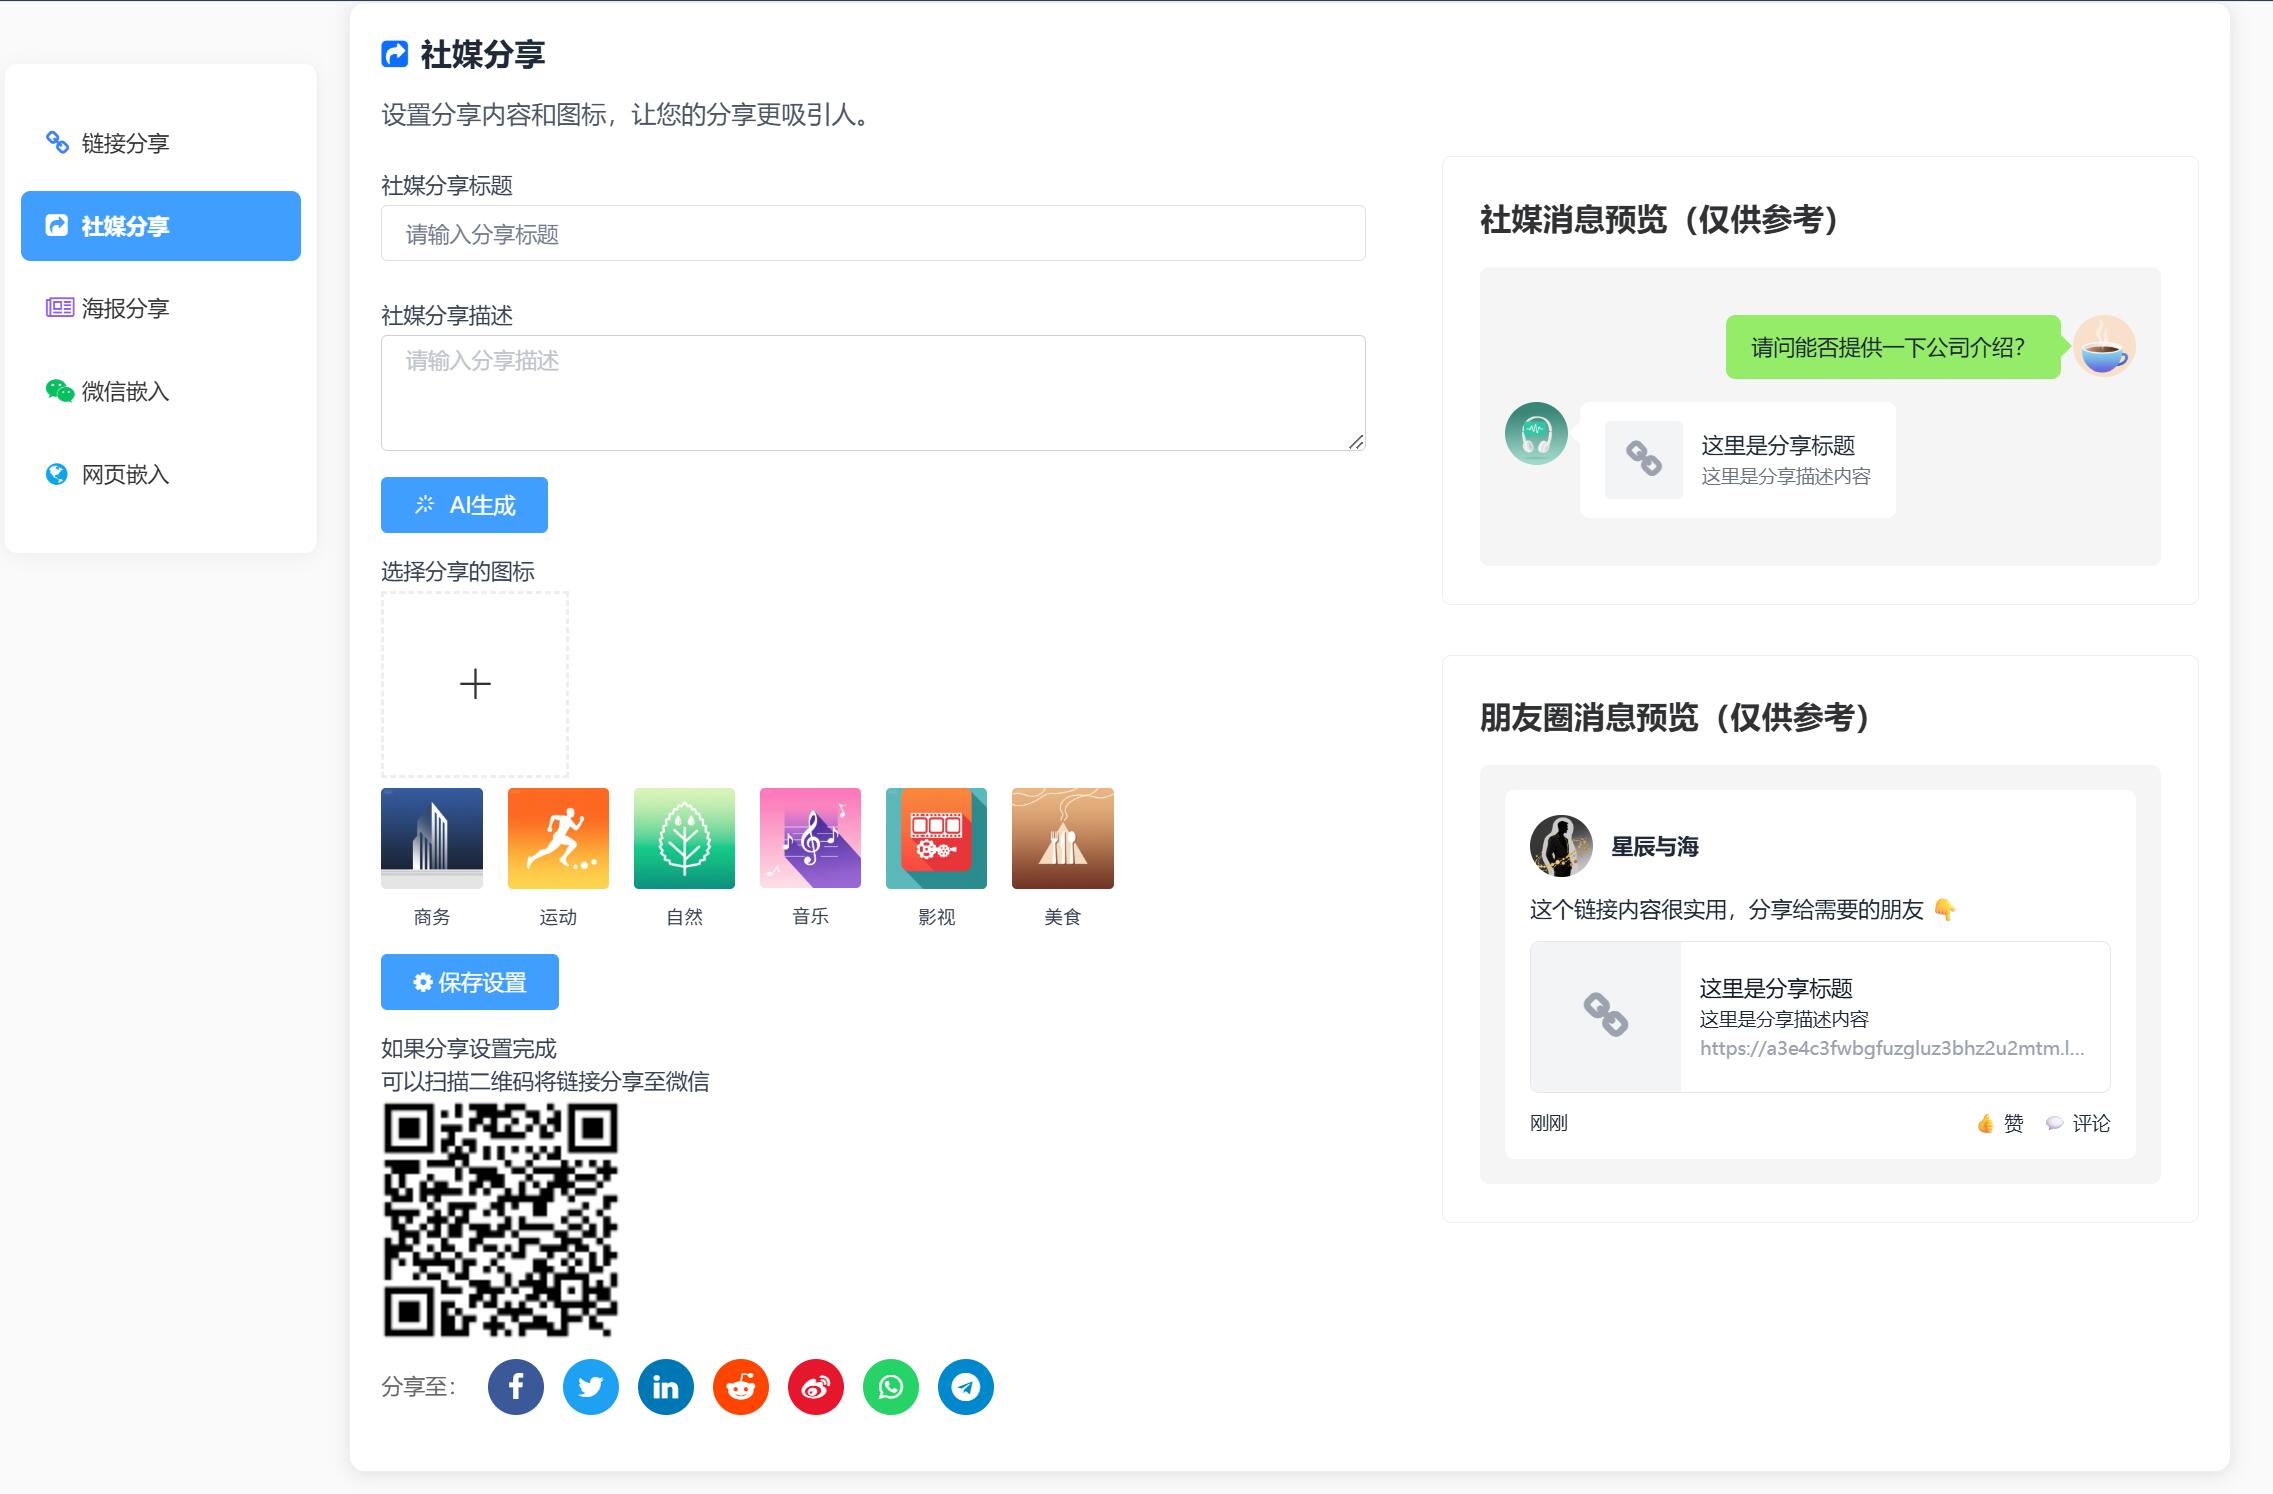This screenshot has width=2273, height=1494.
Task: Share to Weibo via its icon
Action: (x=815, y=1387)
